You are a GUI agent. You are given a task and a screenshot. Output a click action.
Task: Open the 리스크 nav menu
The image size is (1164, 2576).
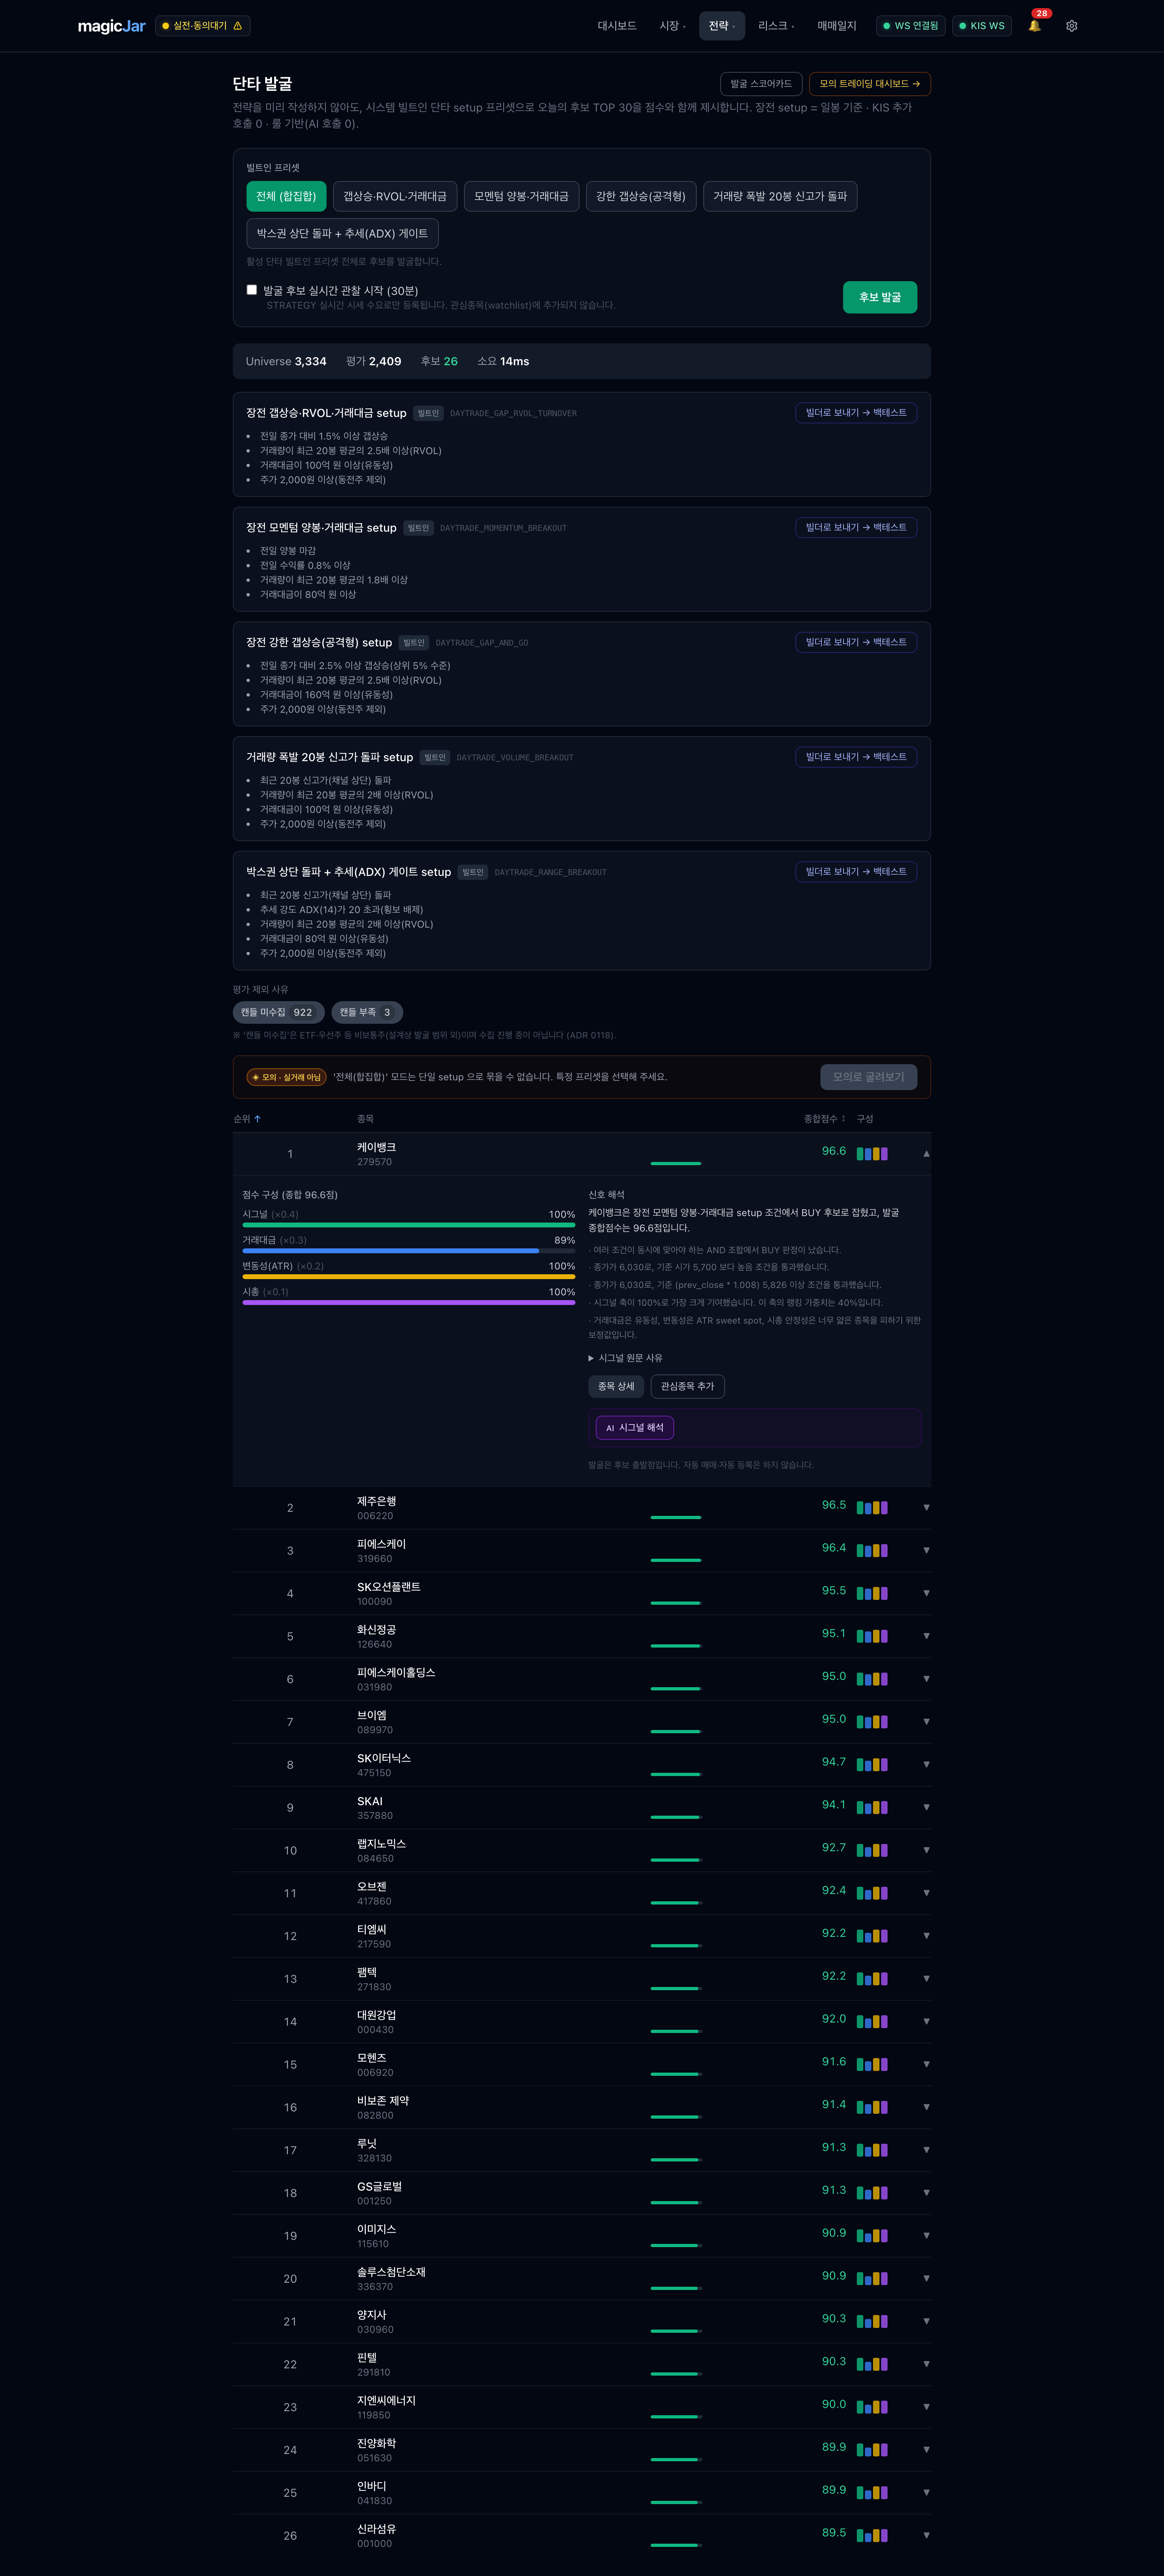tap(776, 26)
